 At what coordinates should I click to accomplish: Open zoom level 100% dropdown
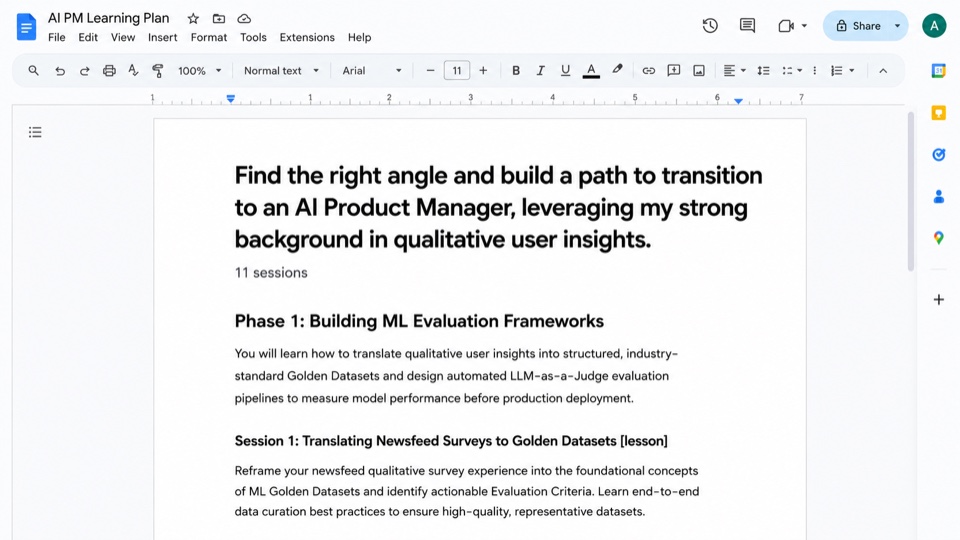(x=200, y=70)
